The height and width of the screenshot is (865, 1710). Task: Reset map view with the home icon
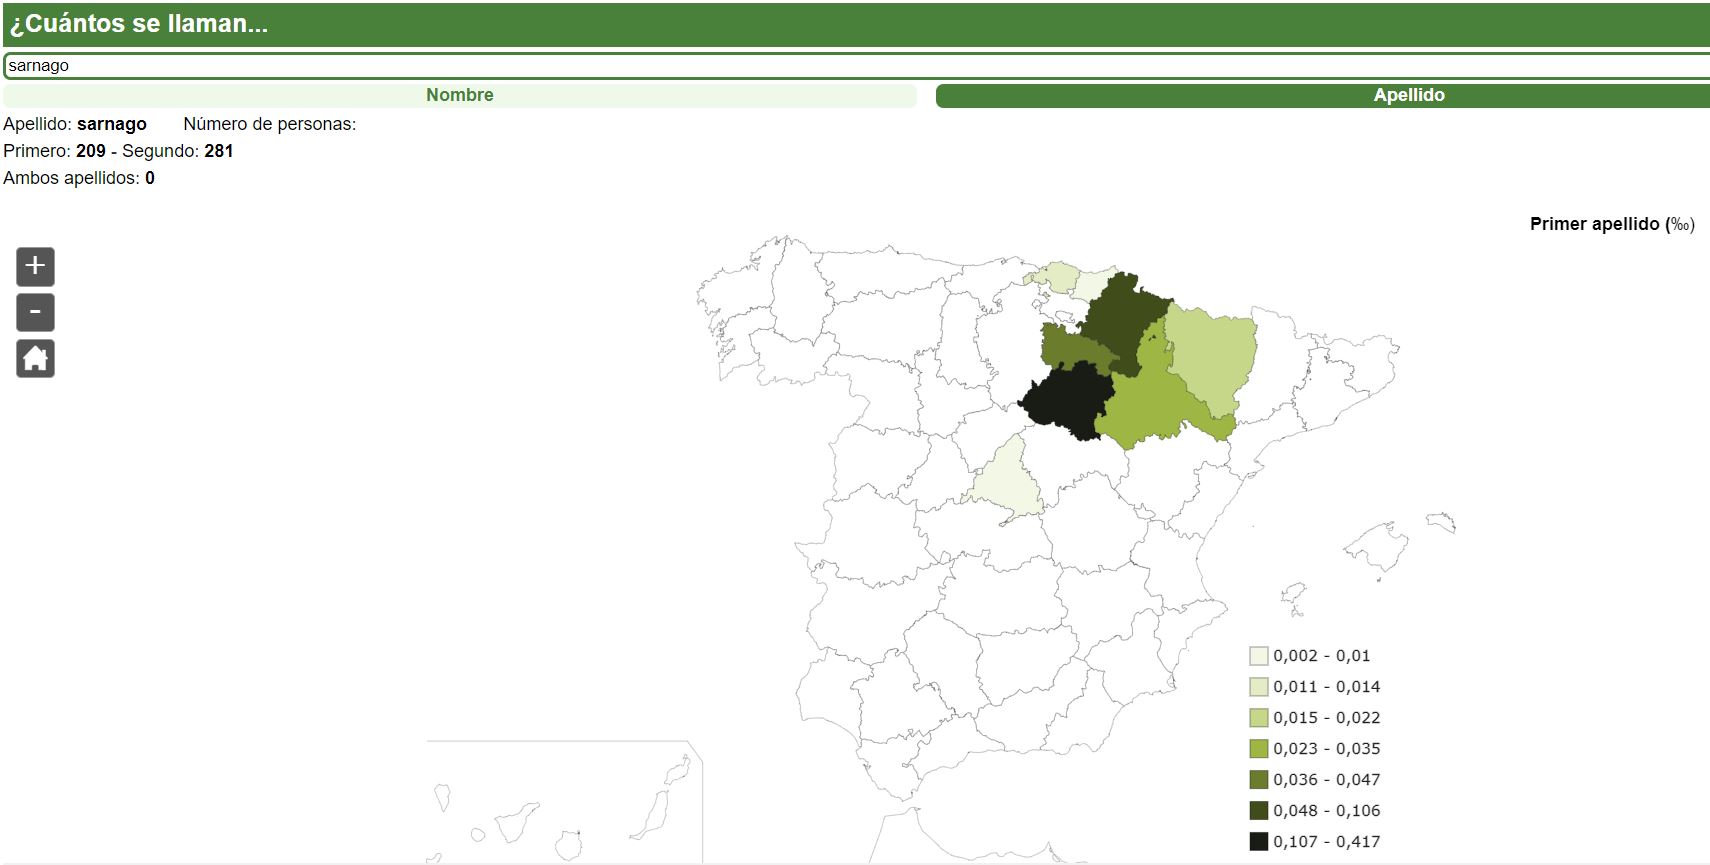click(35, 358)
